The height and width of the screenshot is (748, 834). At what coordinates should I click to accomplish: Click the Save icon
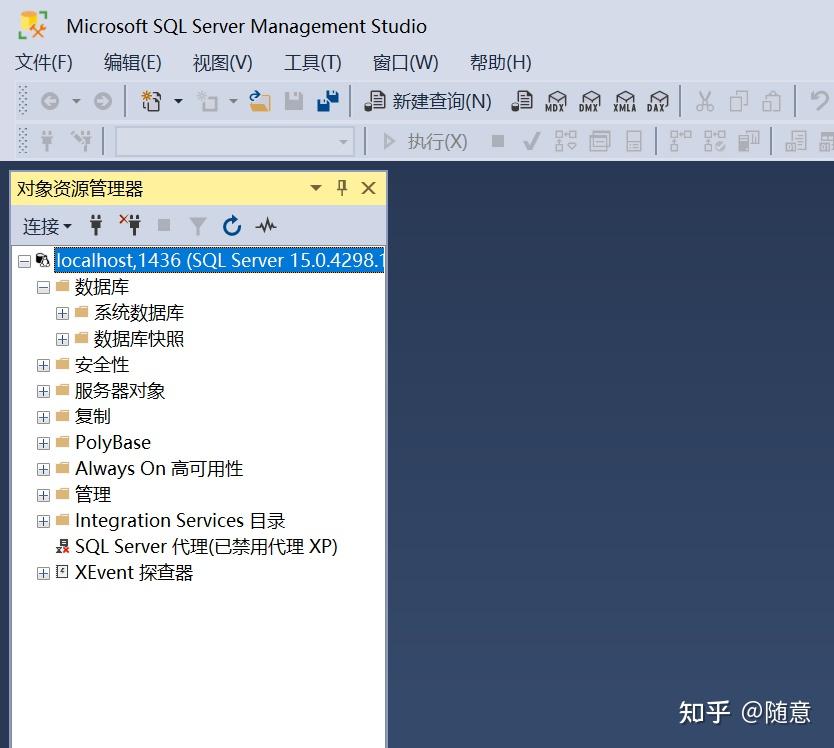coord(294,101)
